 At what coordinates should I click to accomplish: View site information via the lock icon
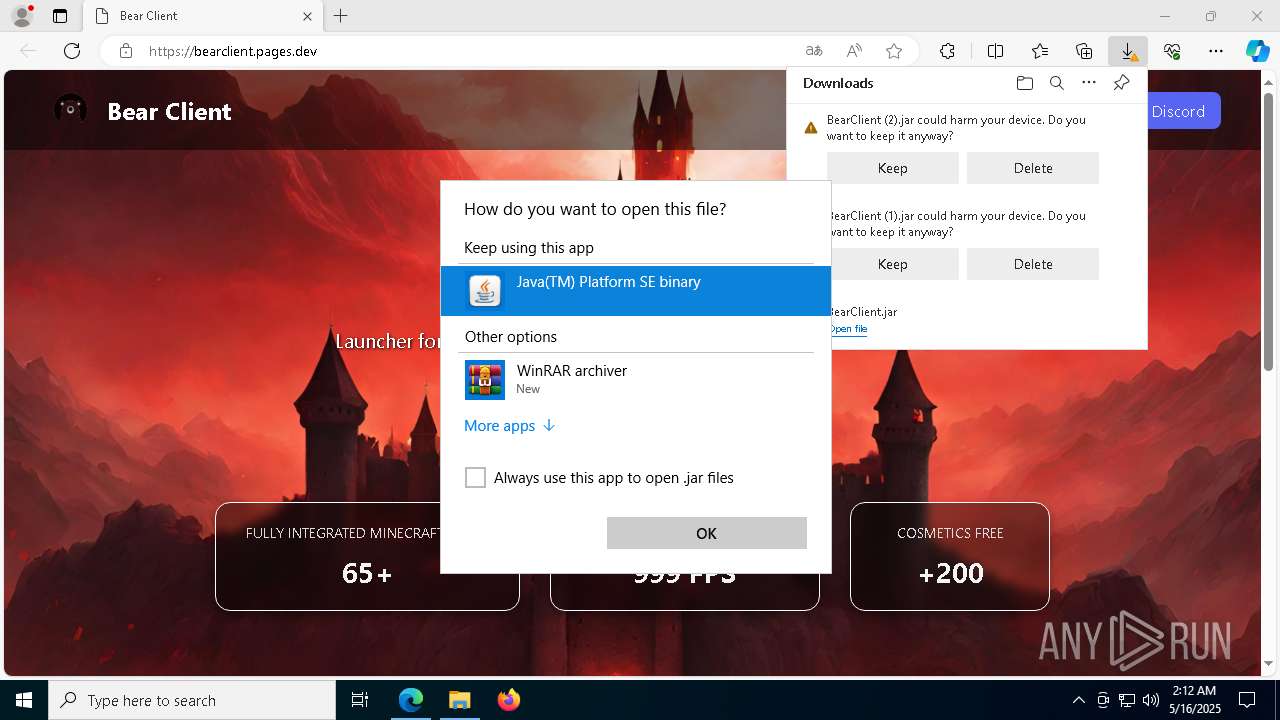point(126,51)
